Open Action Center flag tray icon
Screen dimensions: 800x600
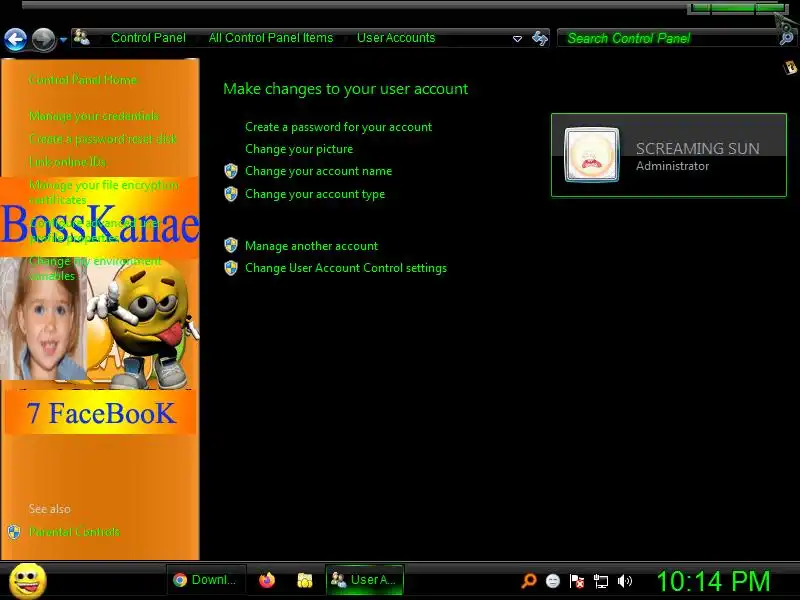pos(577,581)
